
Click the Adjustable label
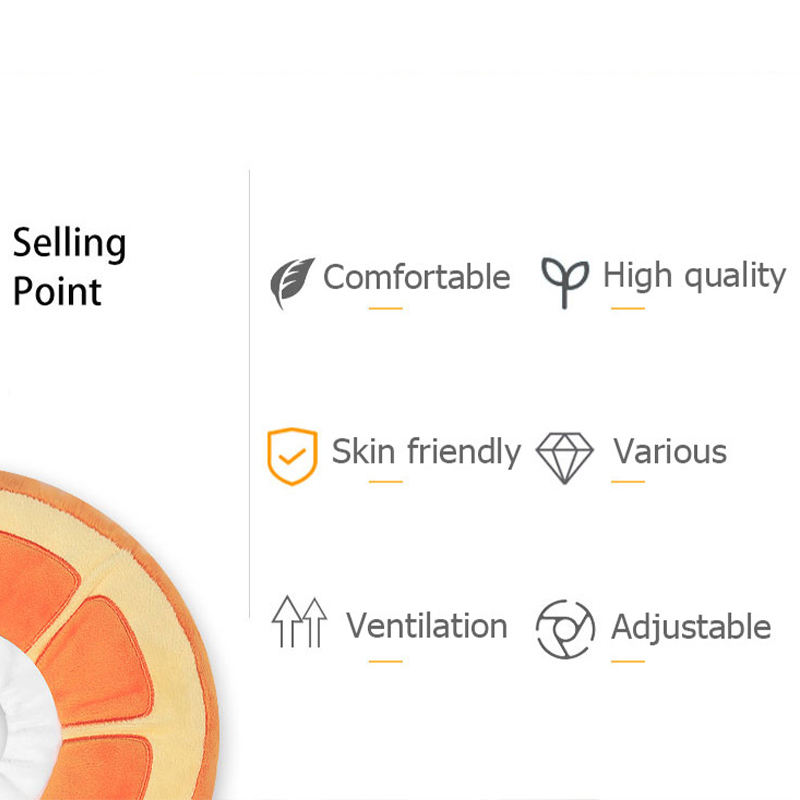click(x=691, y=627)
